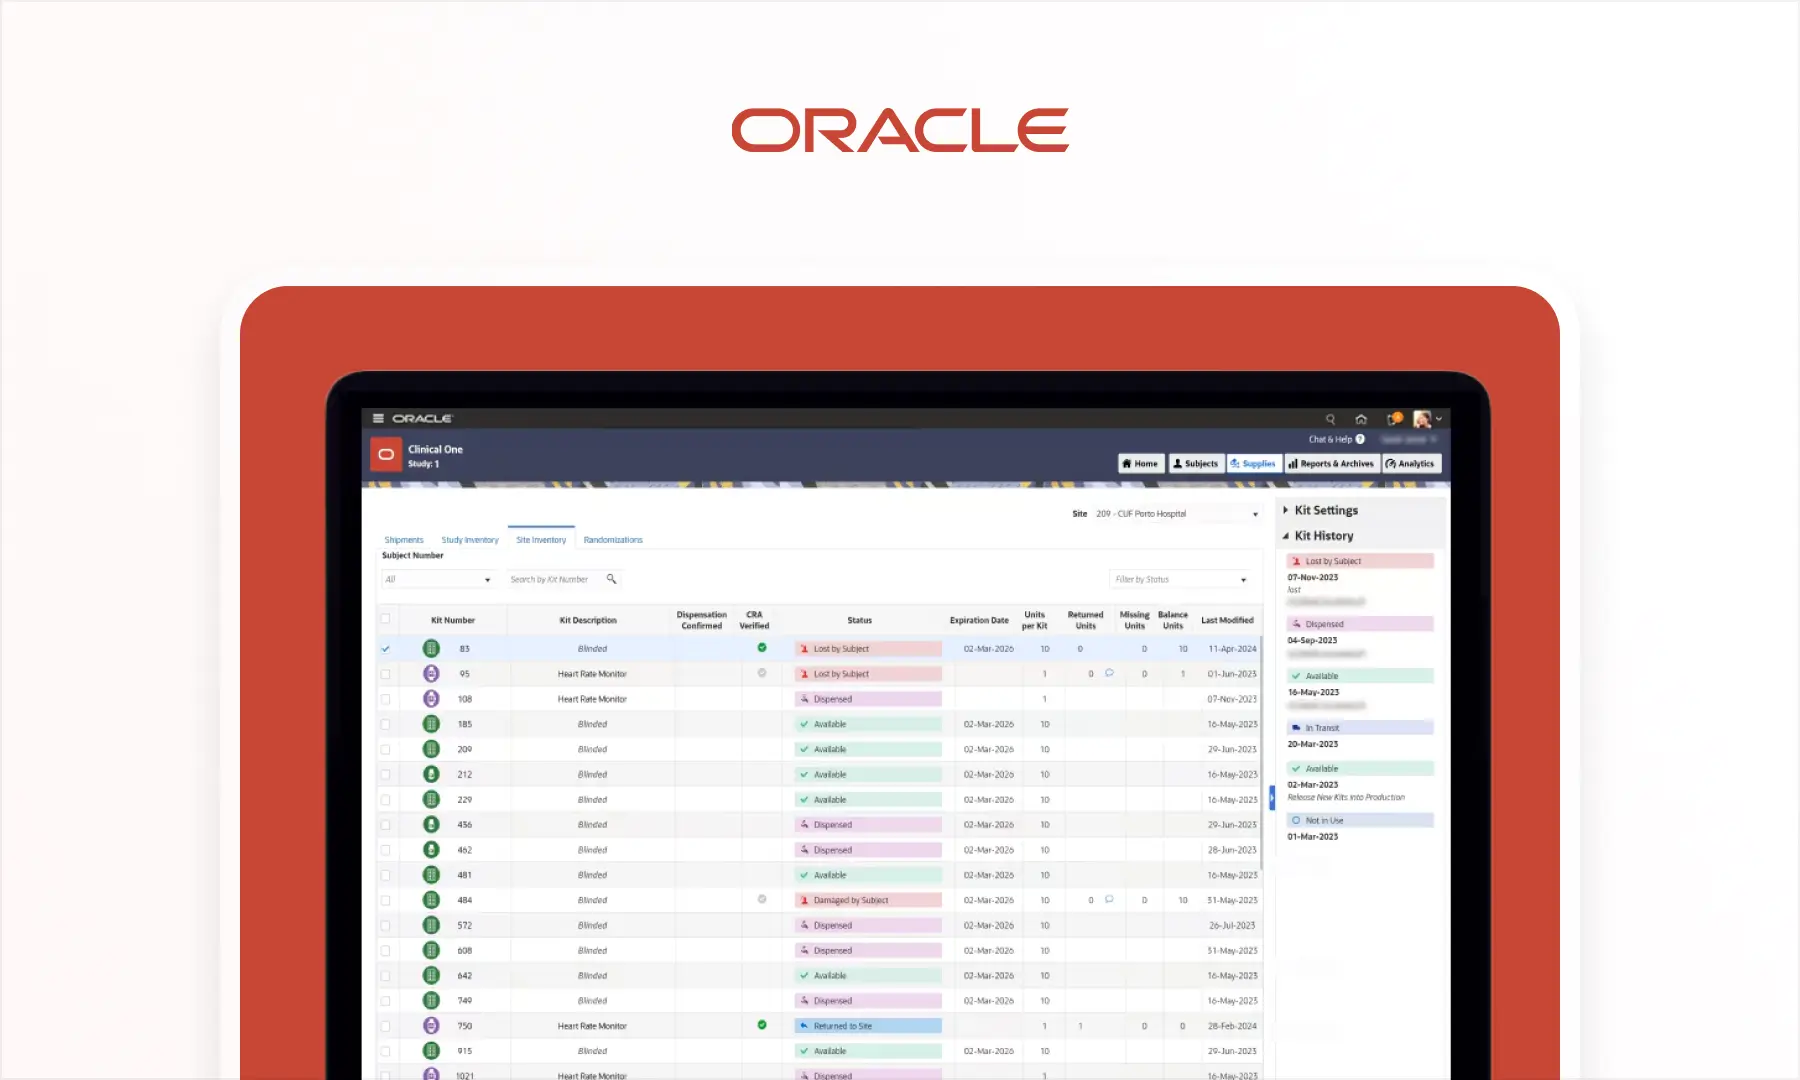Open the comment bubble in kit 95 row
This screenshot has width=1800, height=1080.
(x=1109, y=673)
